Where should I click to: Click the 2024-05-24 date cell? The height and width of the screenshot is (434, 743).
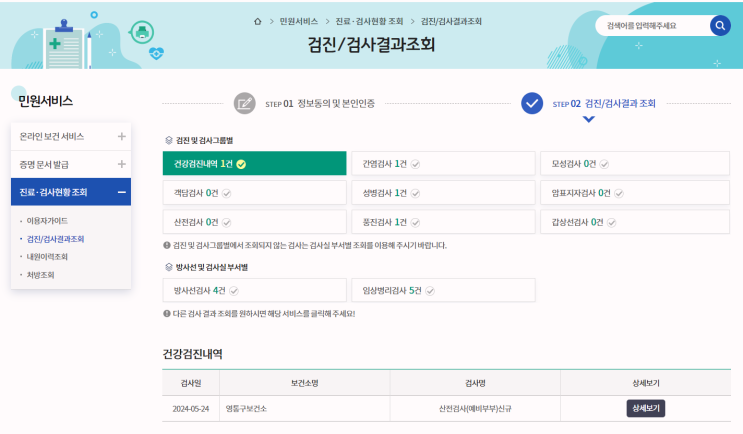(x=190, y=409)
